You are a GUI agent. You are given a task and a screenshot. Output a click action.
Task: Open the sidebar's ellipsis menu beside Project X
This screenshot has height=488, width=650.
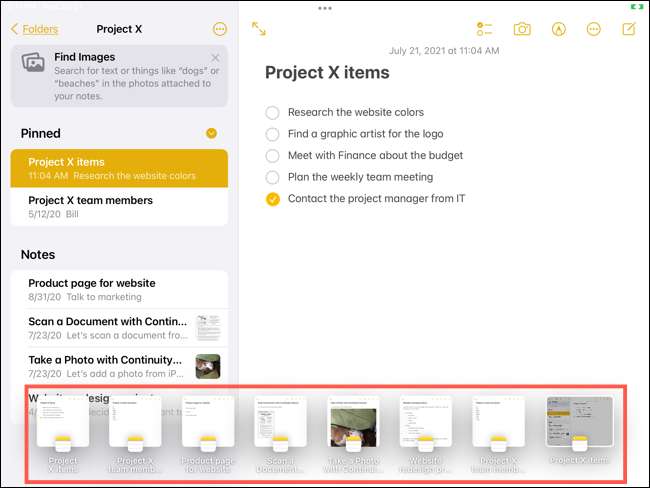(x=220, y=29)
